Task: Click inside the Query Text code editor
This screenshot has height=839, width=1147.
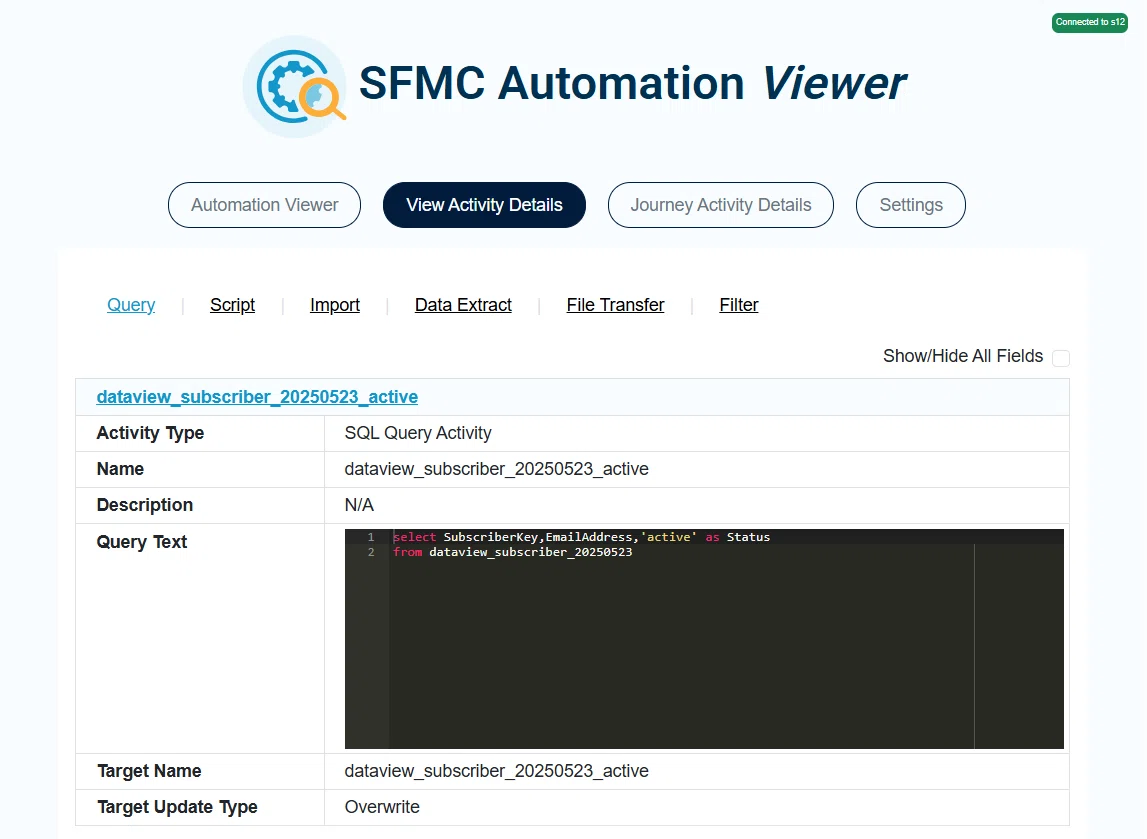Action: pos(704,639)
